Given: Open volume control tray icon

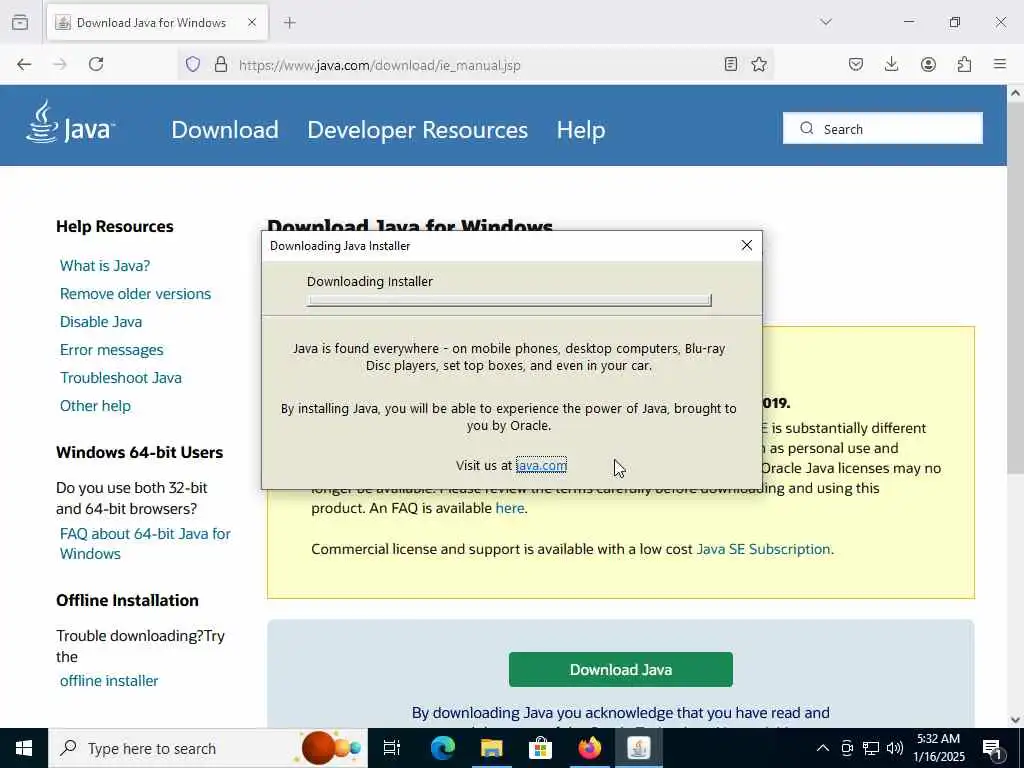Looking at the screenshot, I should 895,748.
